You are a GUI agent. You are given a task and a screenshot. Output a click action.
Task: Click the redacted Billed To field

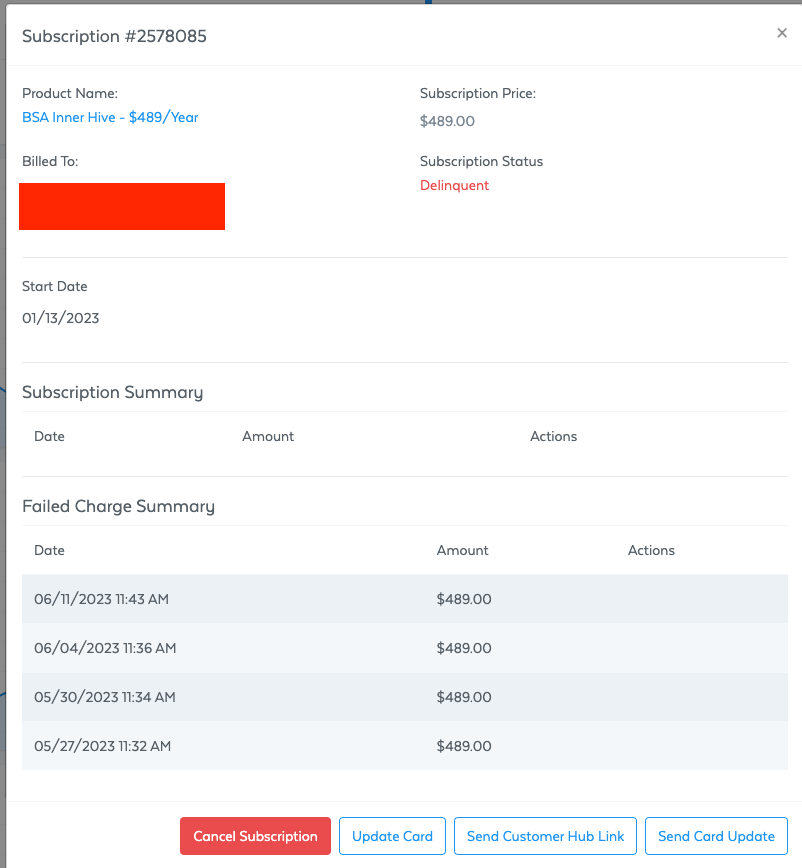(x=122, y=206)
